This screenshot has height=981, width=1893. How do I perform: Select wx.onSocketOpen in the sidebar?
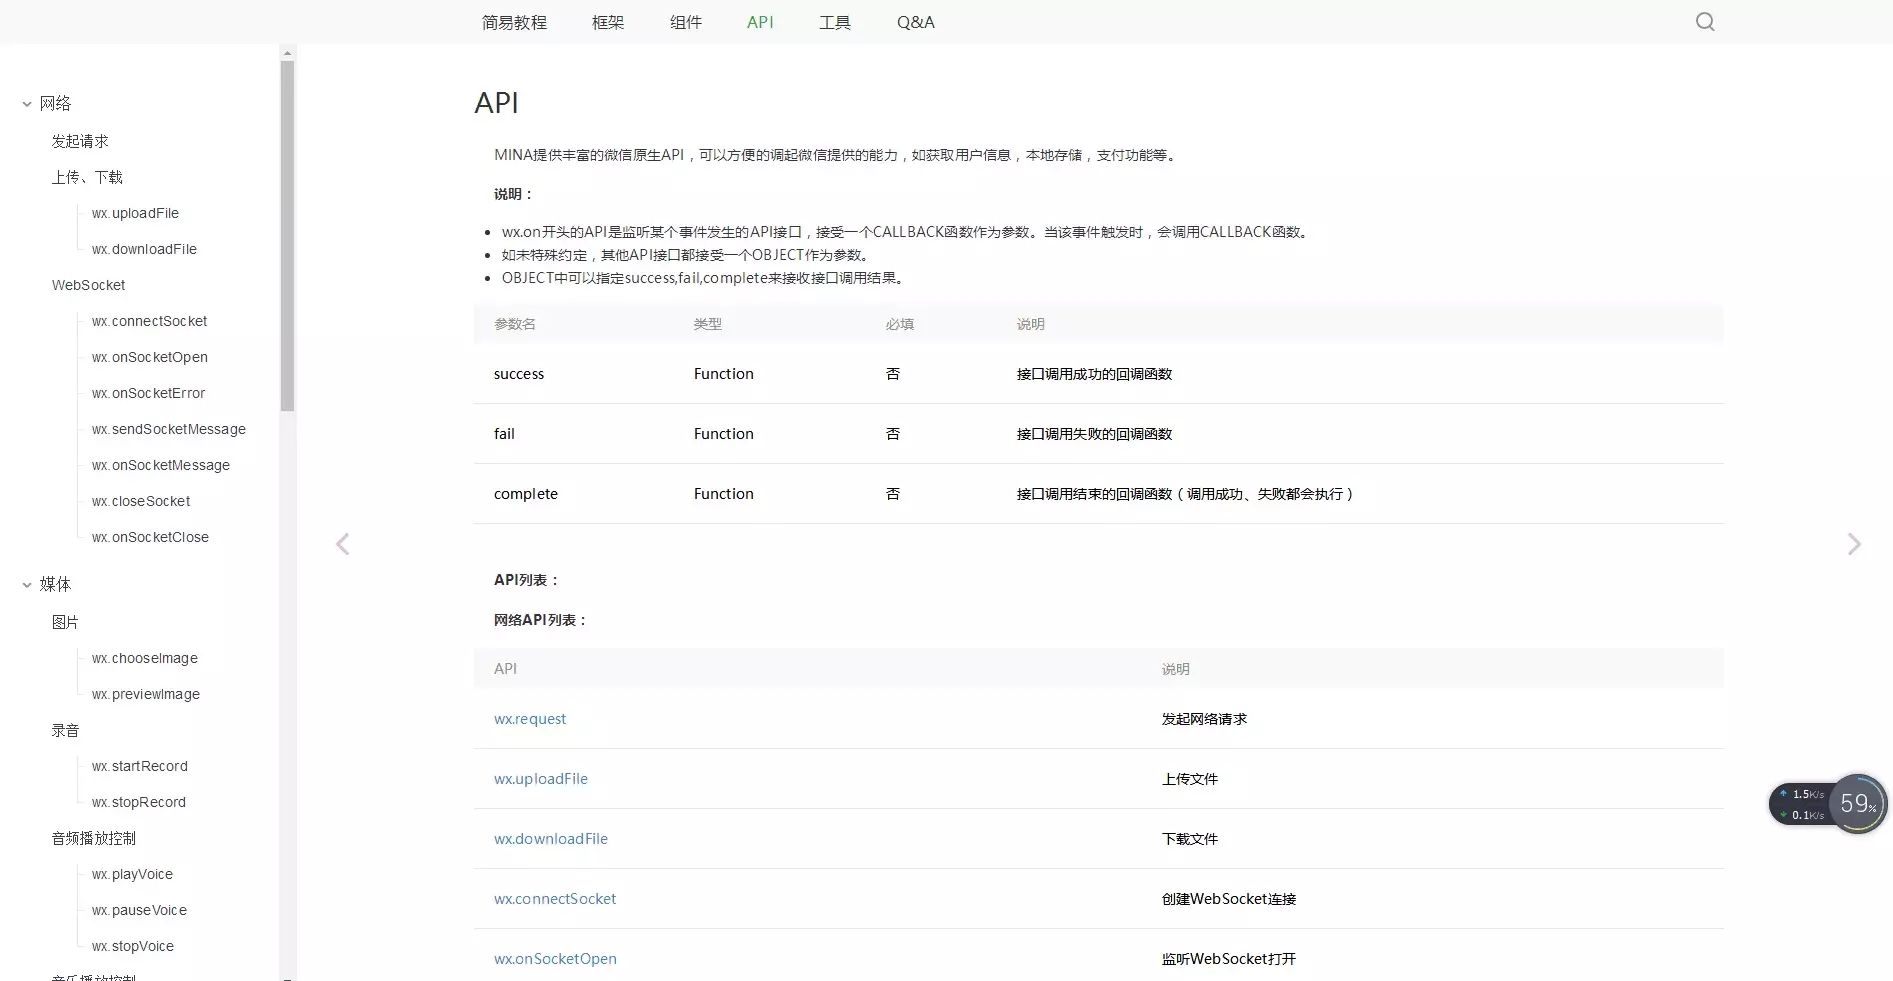point(149,357)
